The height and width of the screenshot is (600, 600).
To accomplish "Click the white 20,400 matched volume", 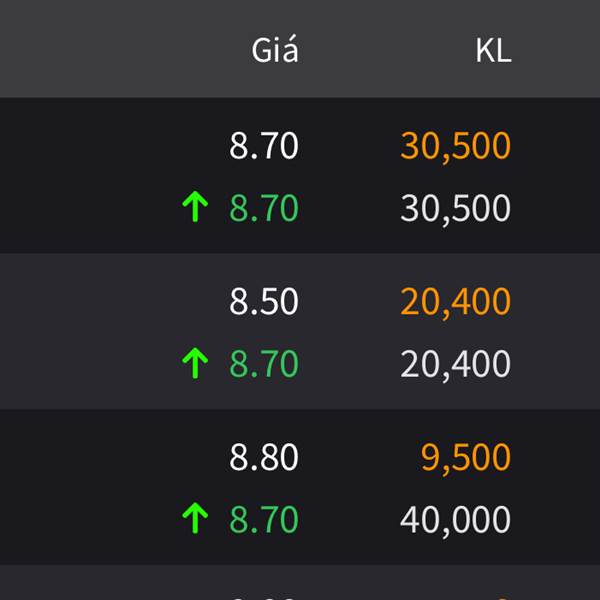I will (x=455, y=365).
